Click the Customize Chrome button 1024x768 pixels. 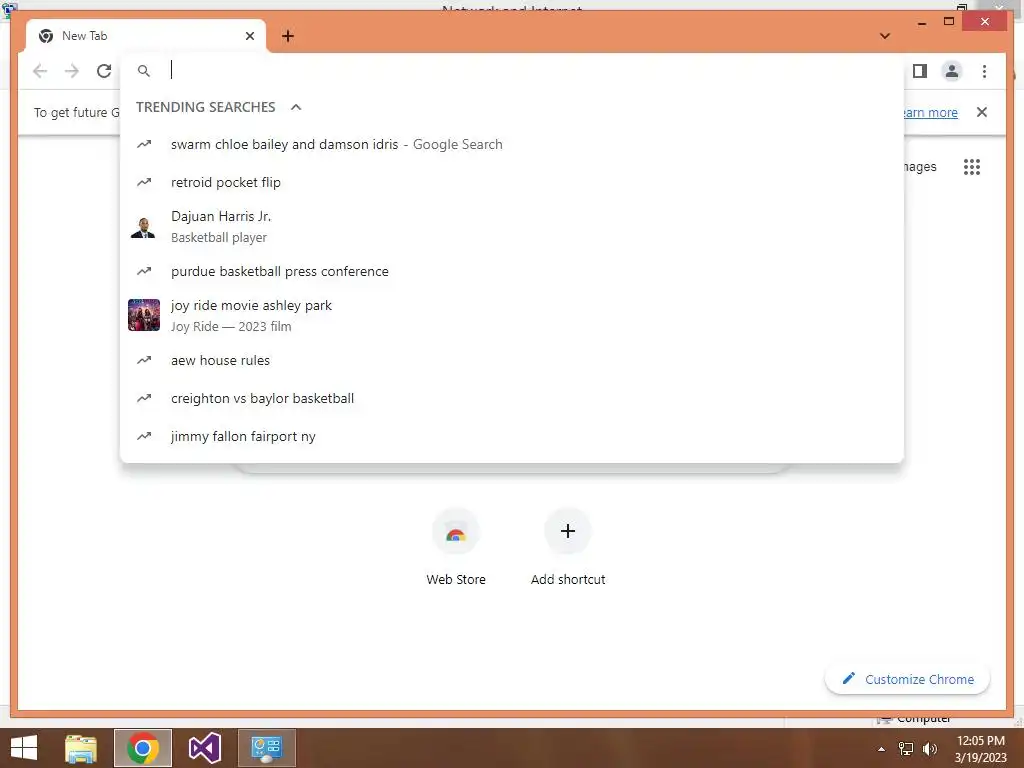click(908, 679)
